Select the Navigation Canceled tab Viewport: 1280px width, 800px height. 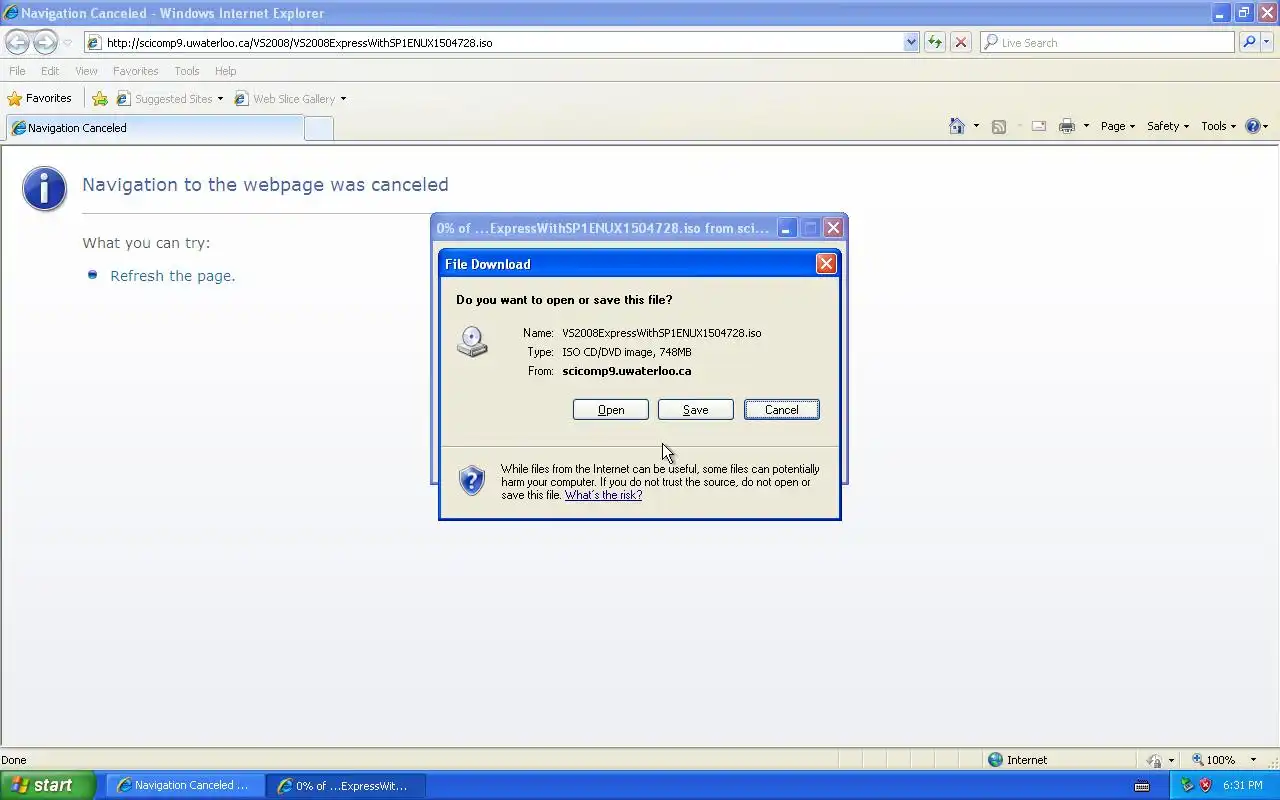[155, 128]
